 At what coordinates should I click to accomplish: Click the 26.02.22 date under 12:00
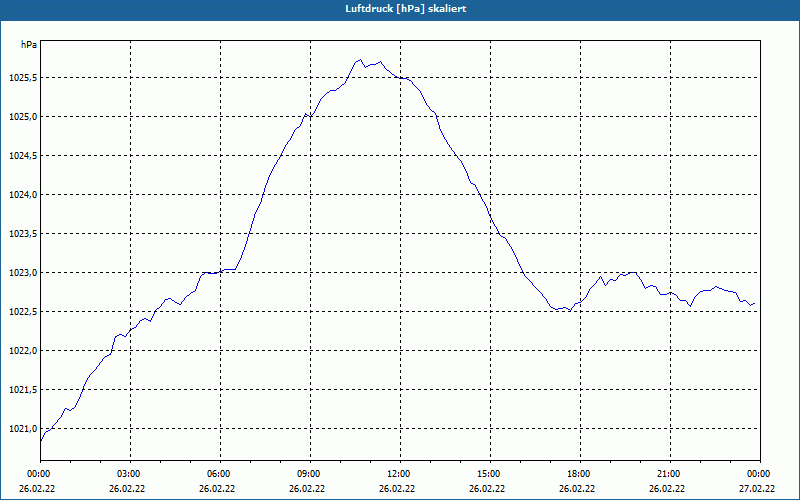tap(397, 489)
